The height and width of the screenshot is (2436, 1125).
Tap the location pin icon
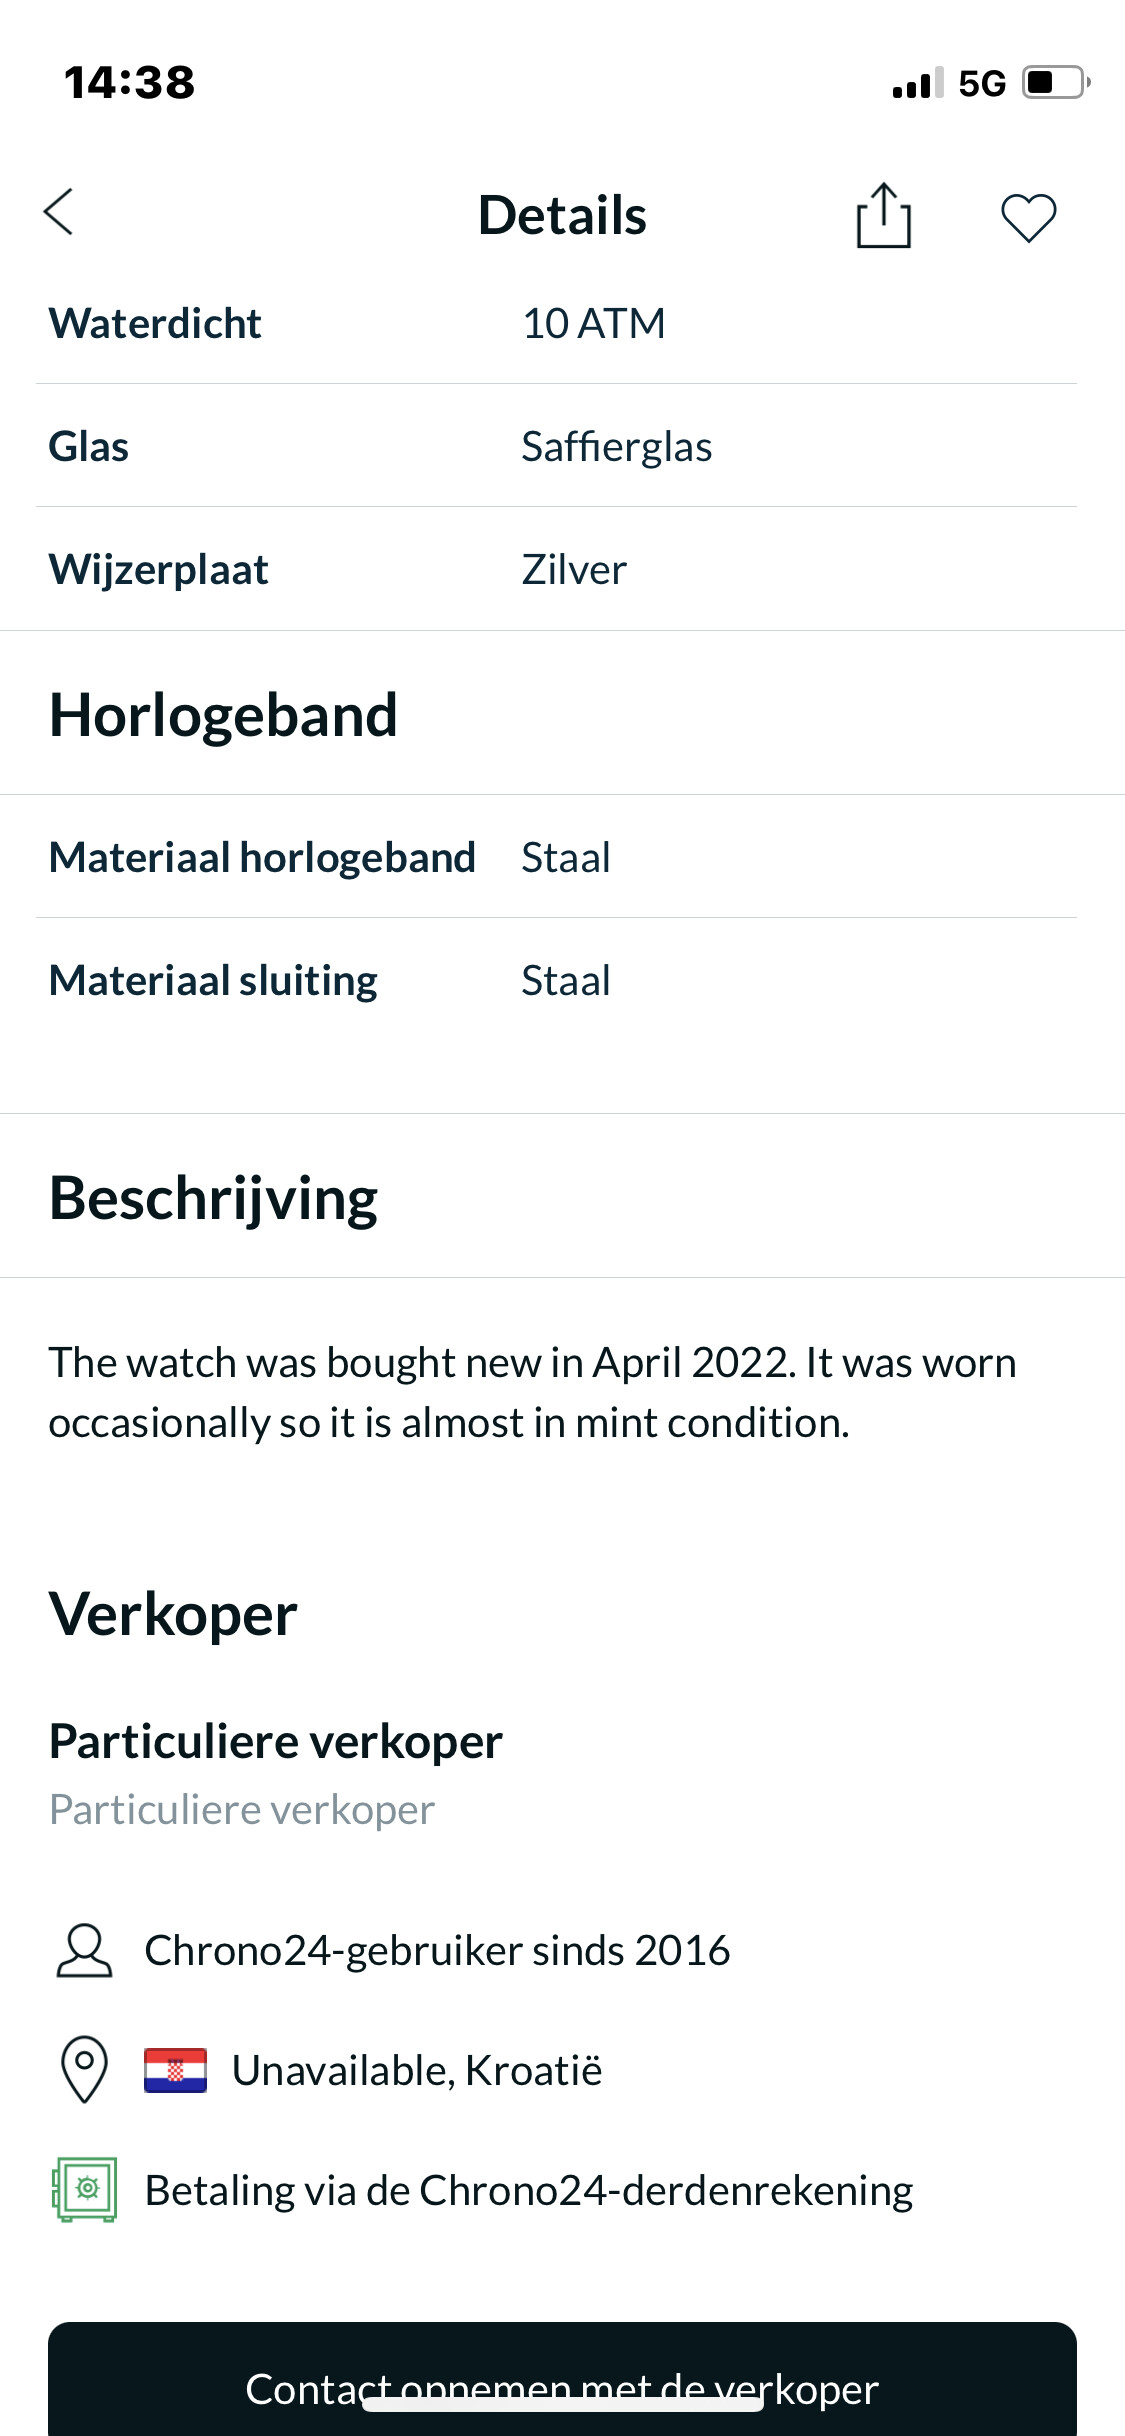[x=85, y=2069]
